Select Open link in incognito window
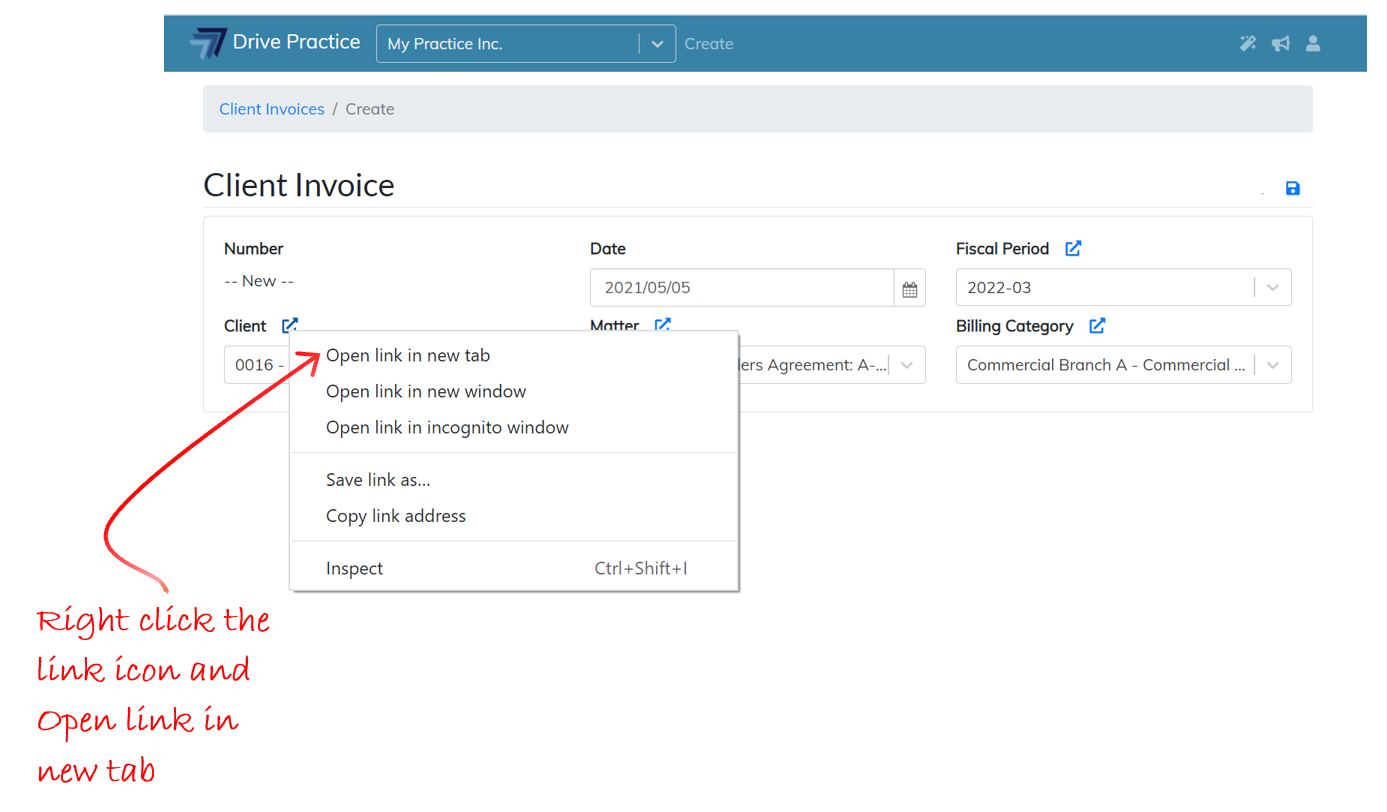The height and width of the screenshot is (812, 1387). 447,427
